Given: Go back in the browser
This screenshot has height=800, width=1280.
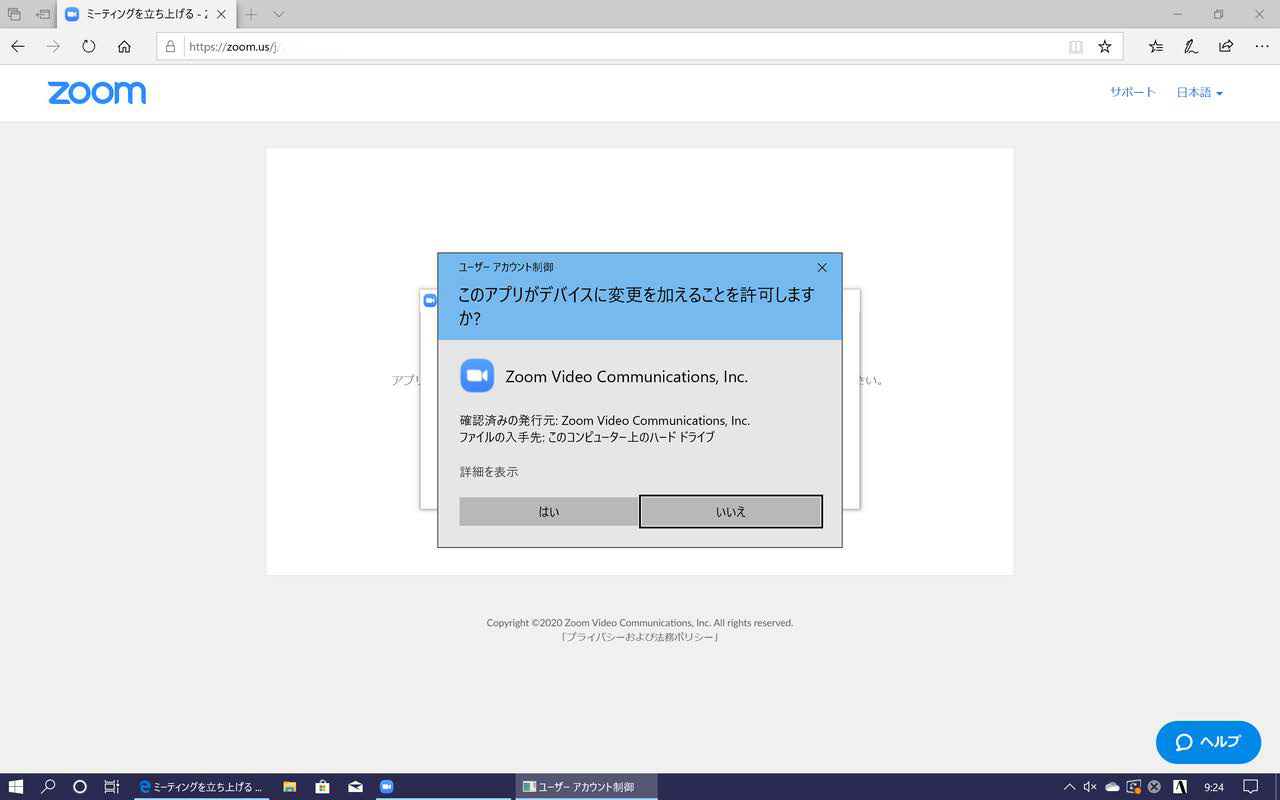Looking at the screenshot, I should coord(18,46).
